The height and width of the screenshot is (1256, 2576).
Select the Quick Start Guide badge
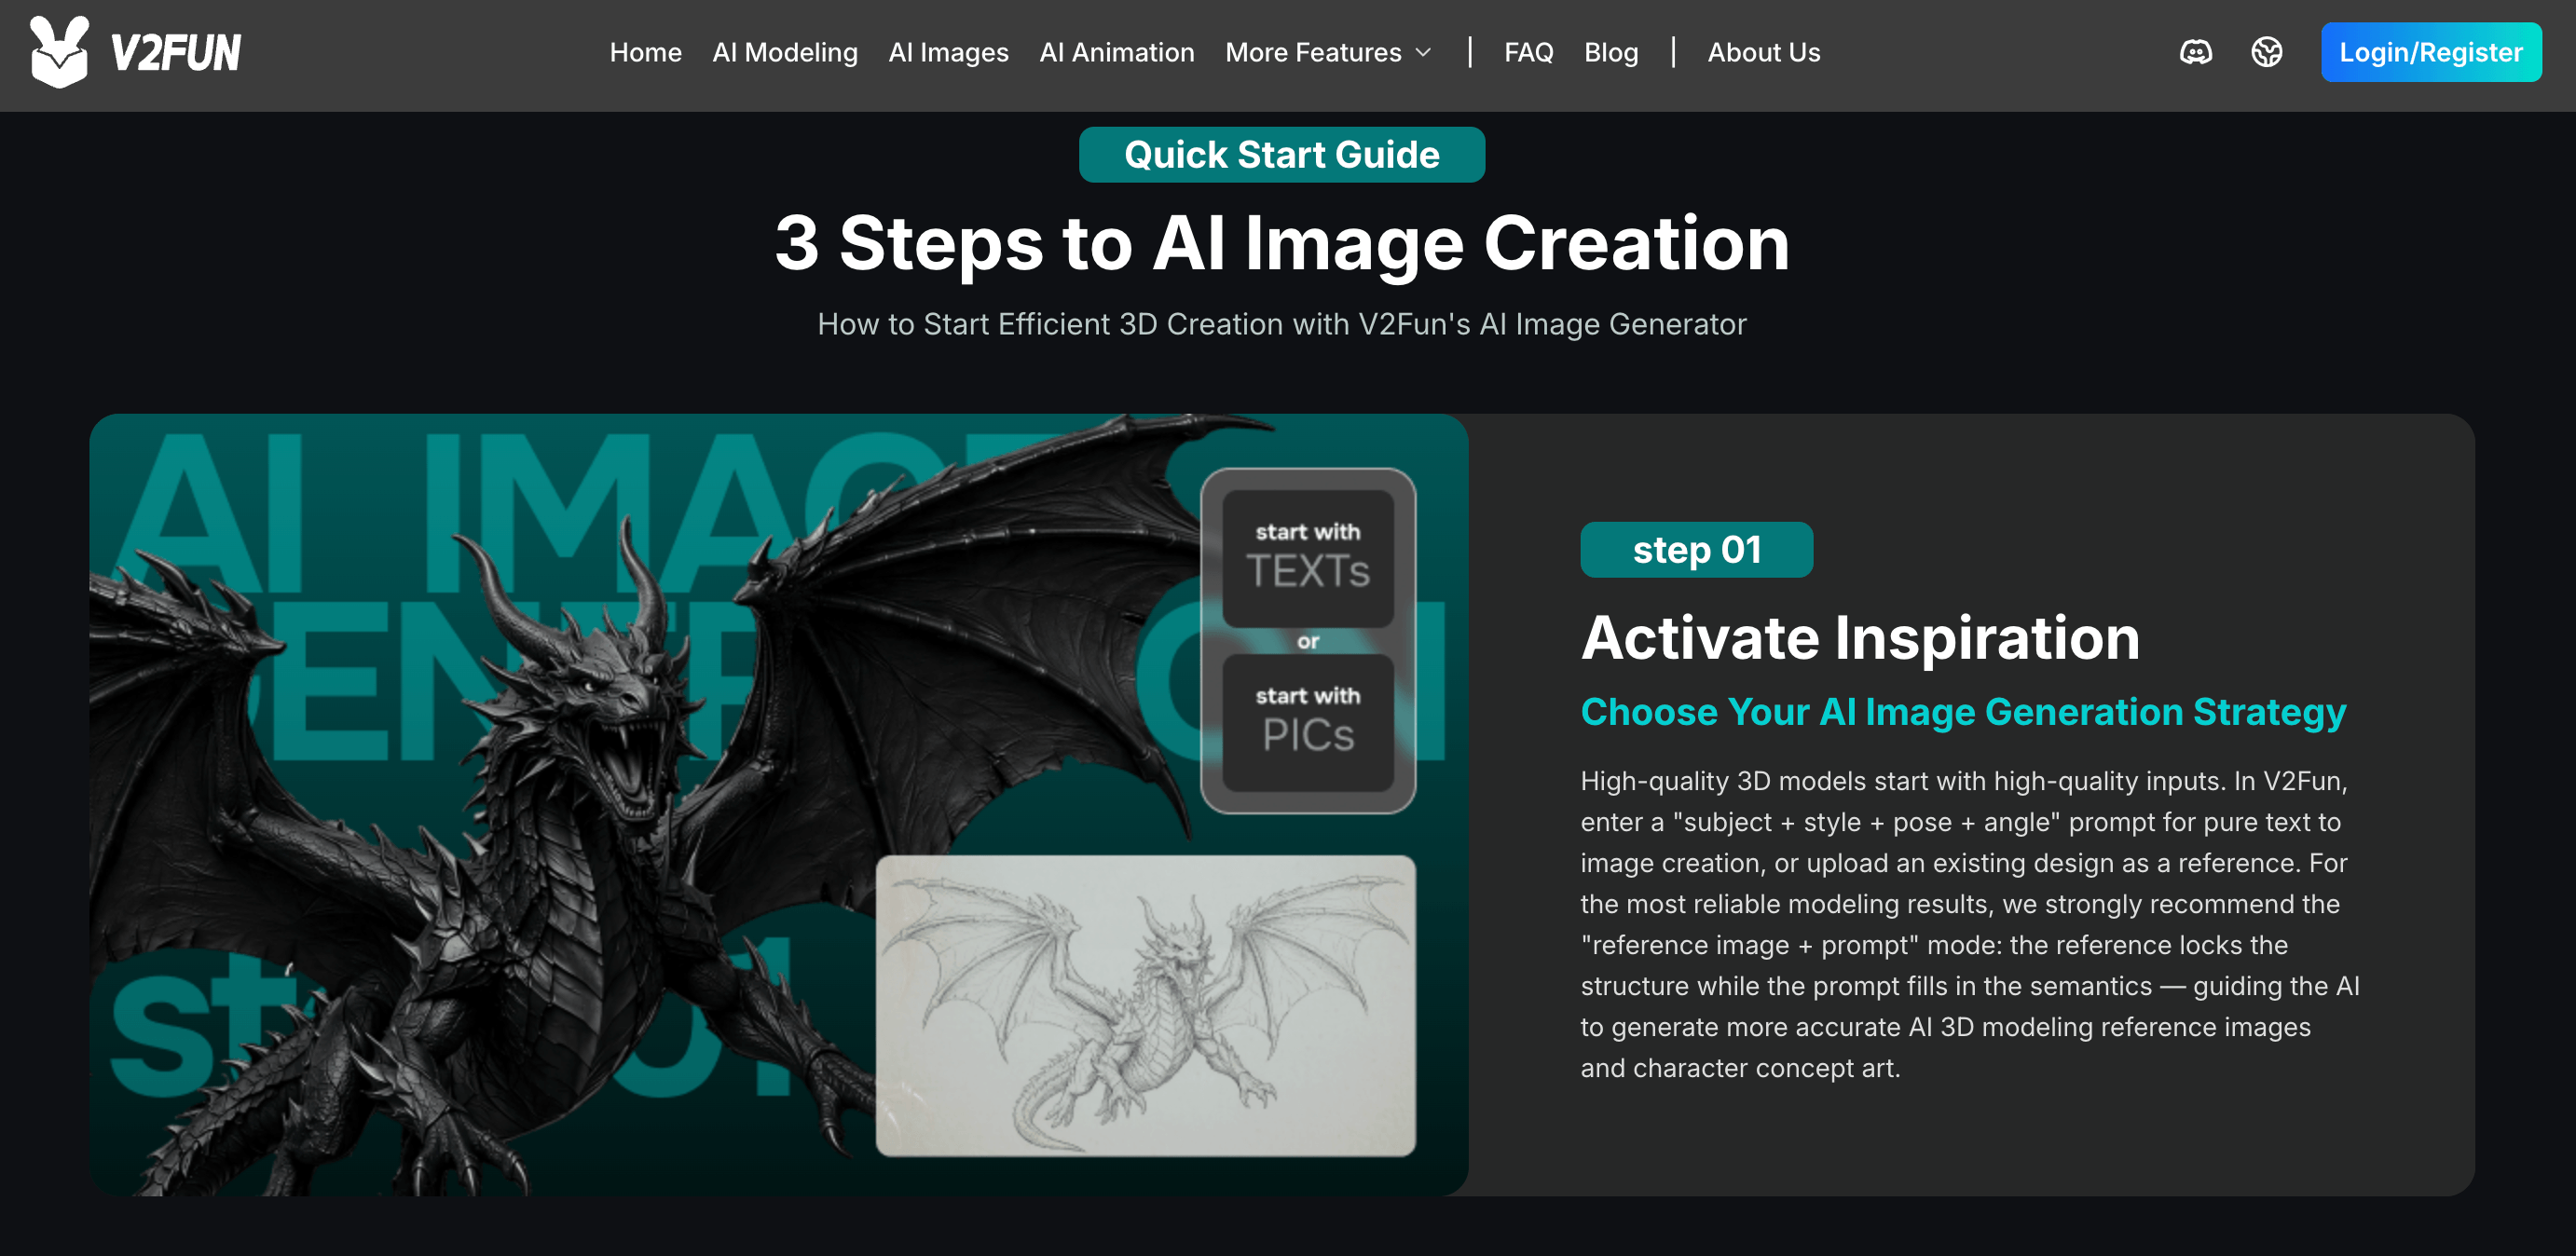[1281, 155]
